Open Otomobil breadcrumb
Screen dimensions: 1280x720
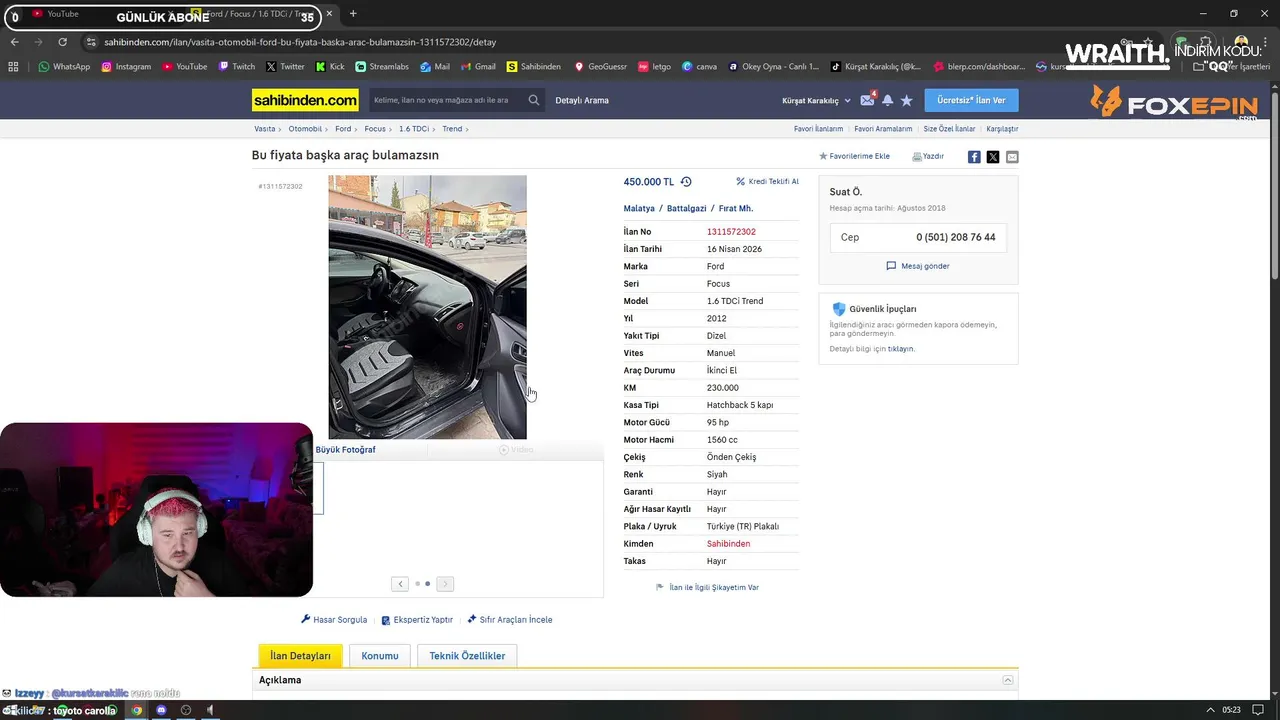[x=305, y=129]
